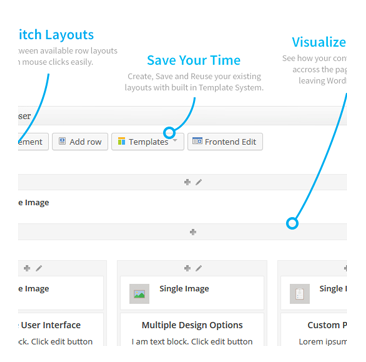Viewport: 366px width, 362px height.
Task: Click plus icon in top row header
Action: tap(187, 182)
